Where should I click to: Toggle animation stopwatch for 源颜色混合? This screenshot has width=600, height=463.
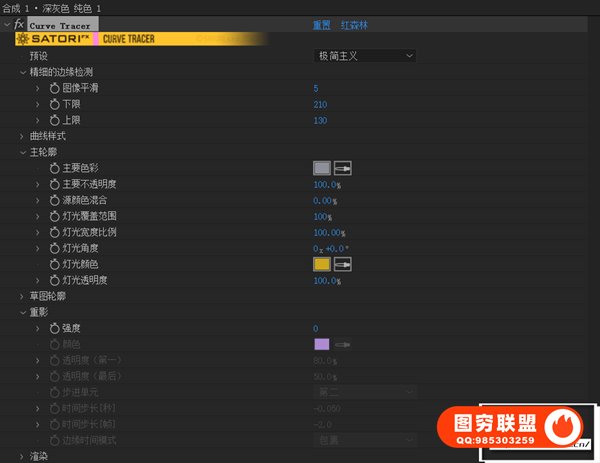coord(55,200)
